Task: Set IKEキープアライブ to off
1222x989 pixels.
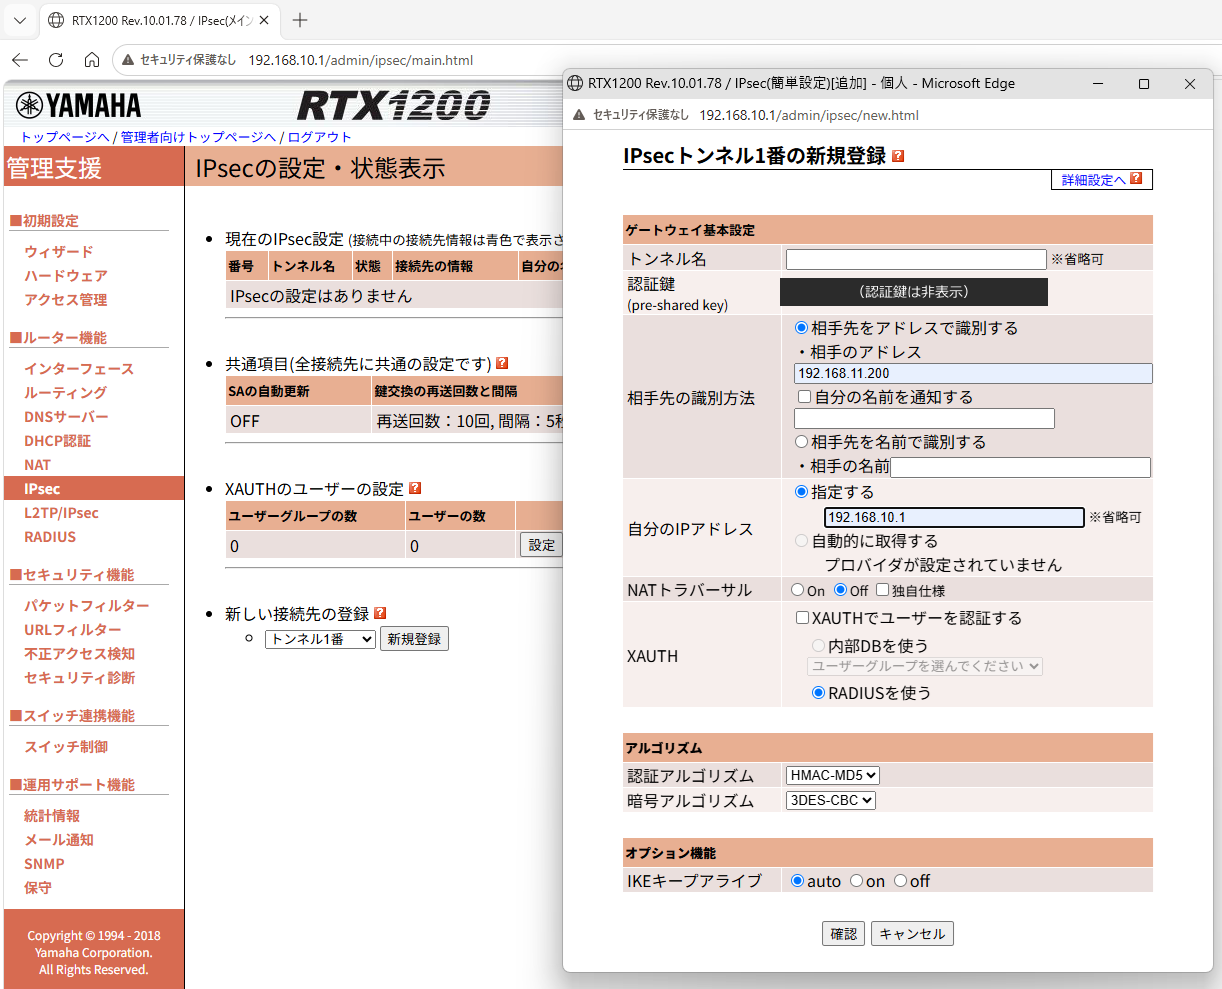Action: (900, 881)
